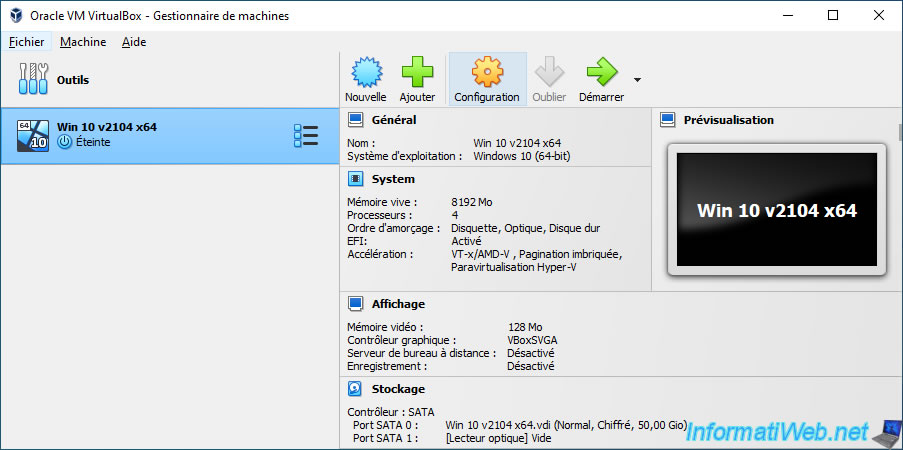The width and height of the screenshot is (903, 450).
Task: Open the Fichier menu
Action: (x=26, y=42)
